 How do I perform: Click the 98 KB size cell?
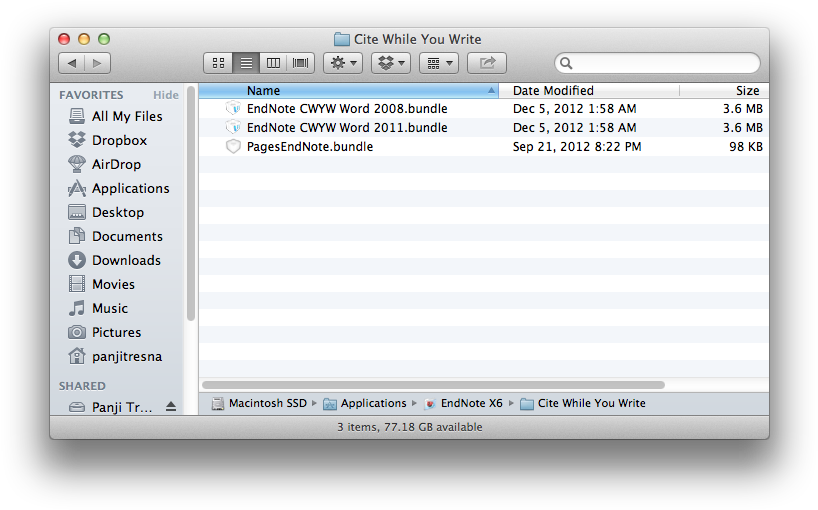745,147
